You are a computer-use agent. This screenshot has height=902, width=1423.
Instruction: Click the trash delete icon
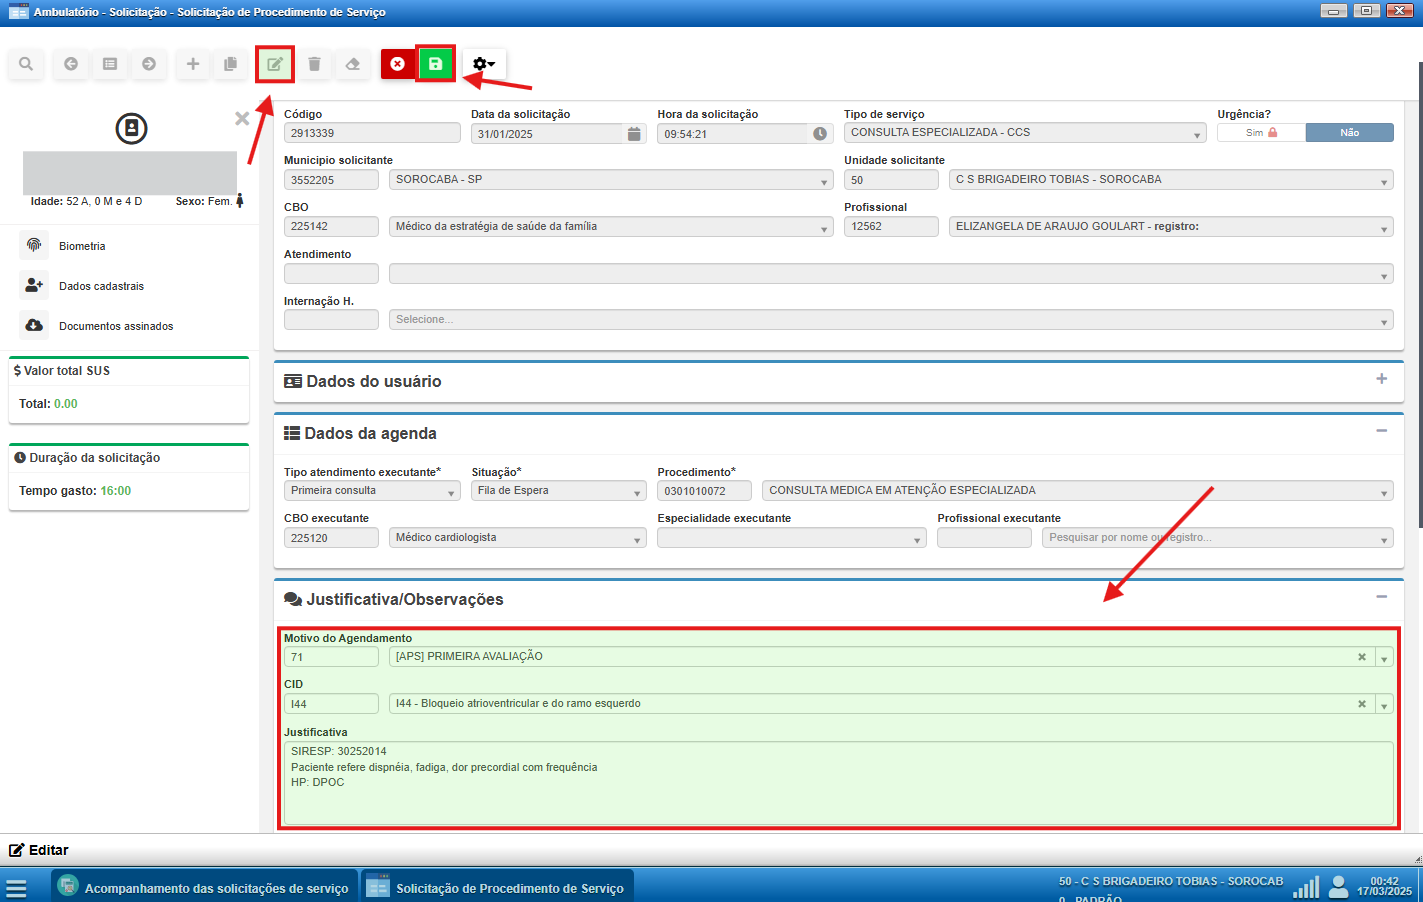point(314,64)
